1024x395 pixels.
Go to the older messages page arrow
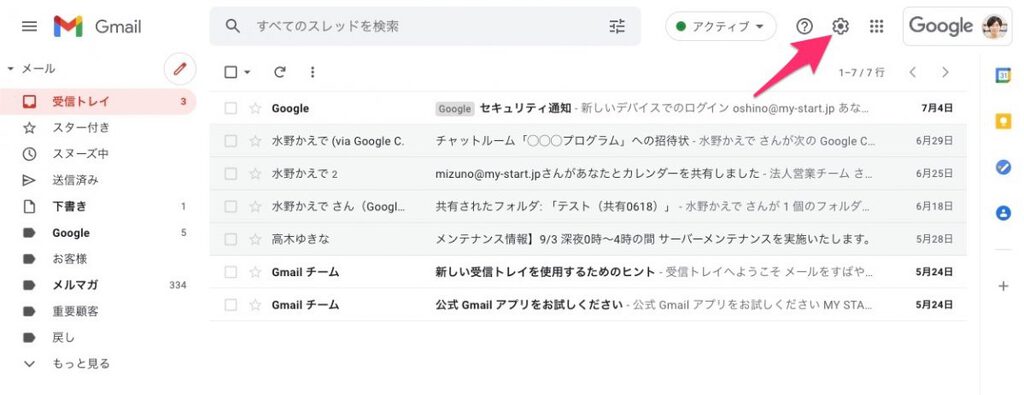pos(945,72)
